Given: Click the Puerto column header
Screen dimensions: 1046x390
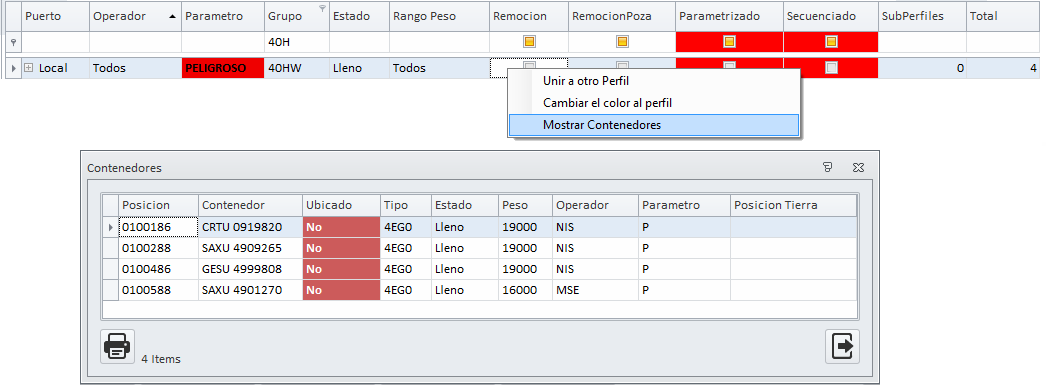Looking at the screenshot, I should point(55,16).
